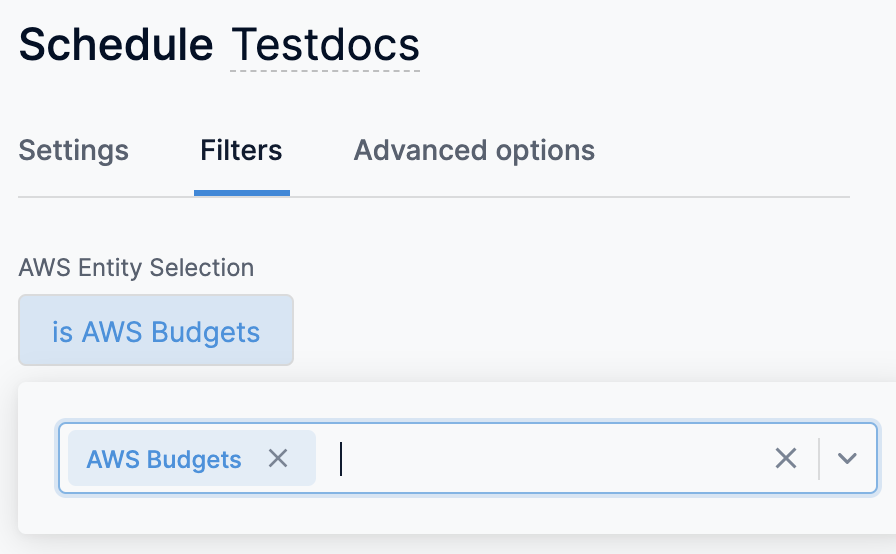Click the "is AWS Budgets" filter button
This screenshot has width=896, height=554.
tap(156, 331)
